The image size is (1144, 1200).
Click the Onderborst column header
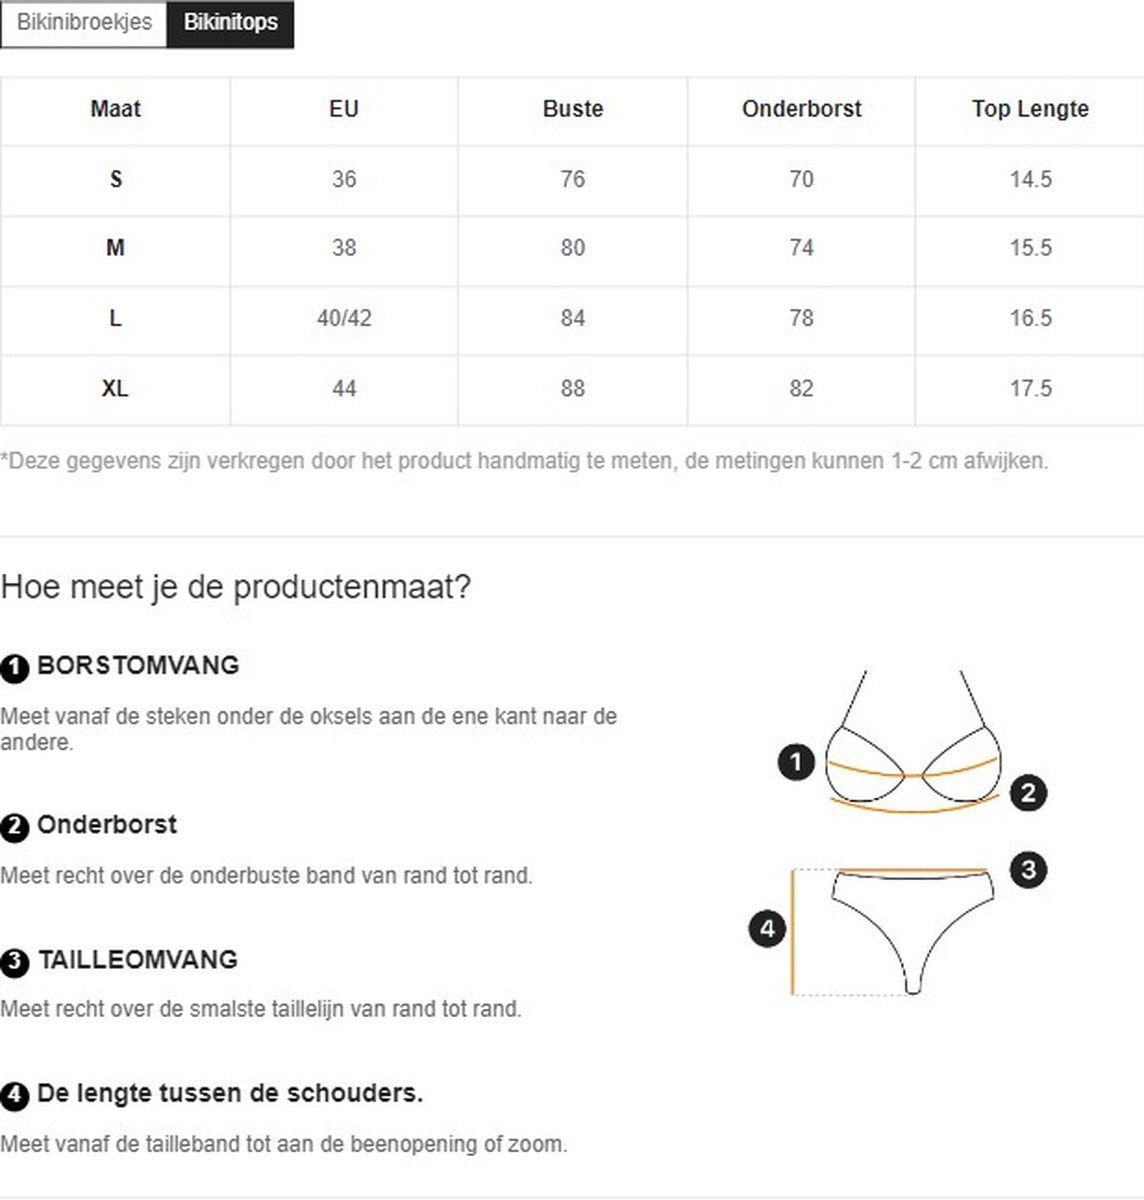point(801,110)
